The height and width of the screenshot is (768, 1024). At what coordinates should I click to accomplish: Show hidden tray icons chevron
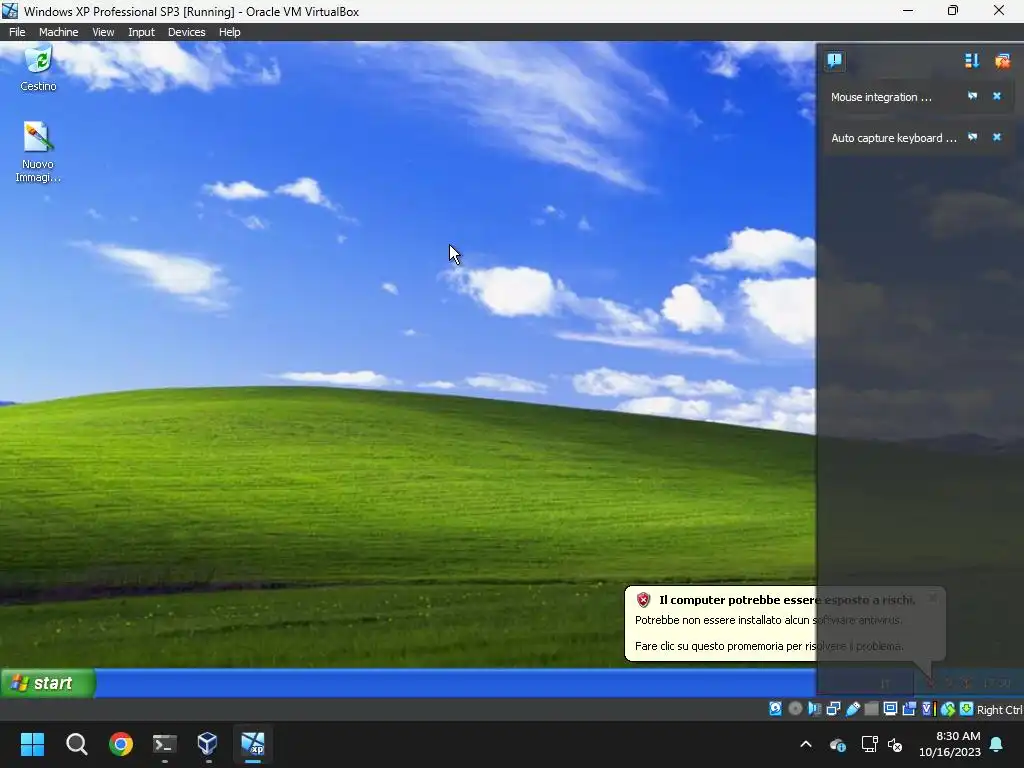[806, 744]
